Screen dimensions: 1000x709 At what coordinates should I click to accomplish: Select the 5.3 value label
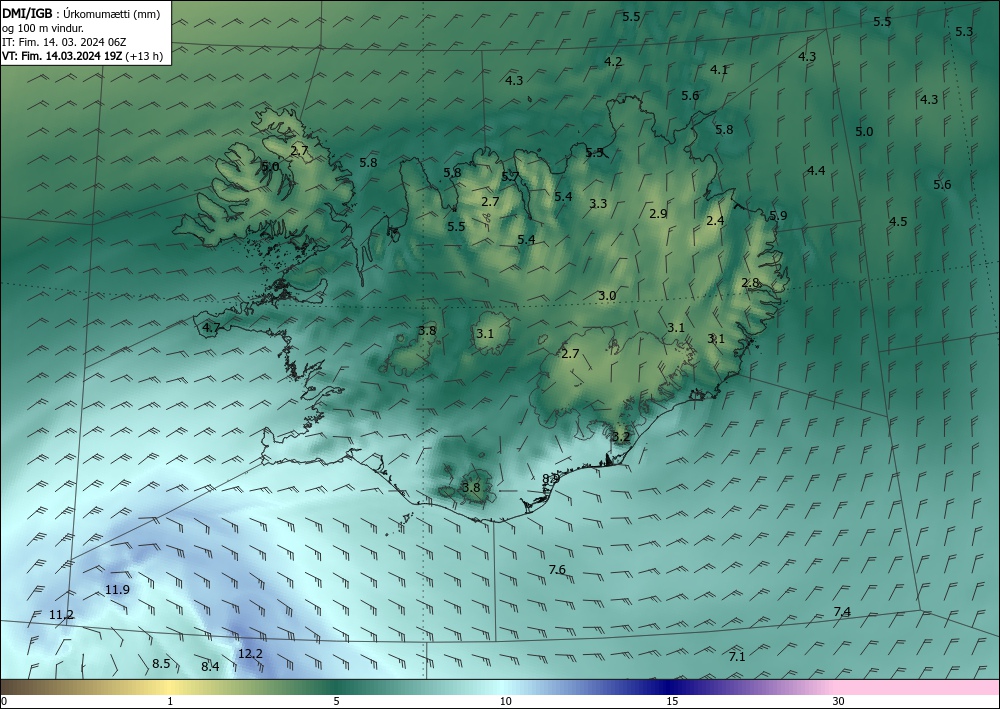point(964,31)
